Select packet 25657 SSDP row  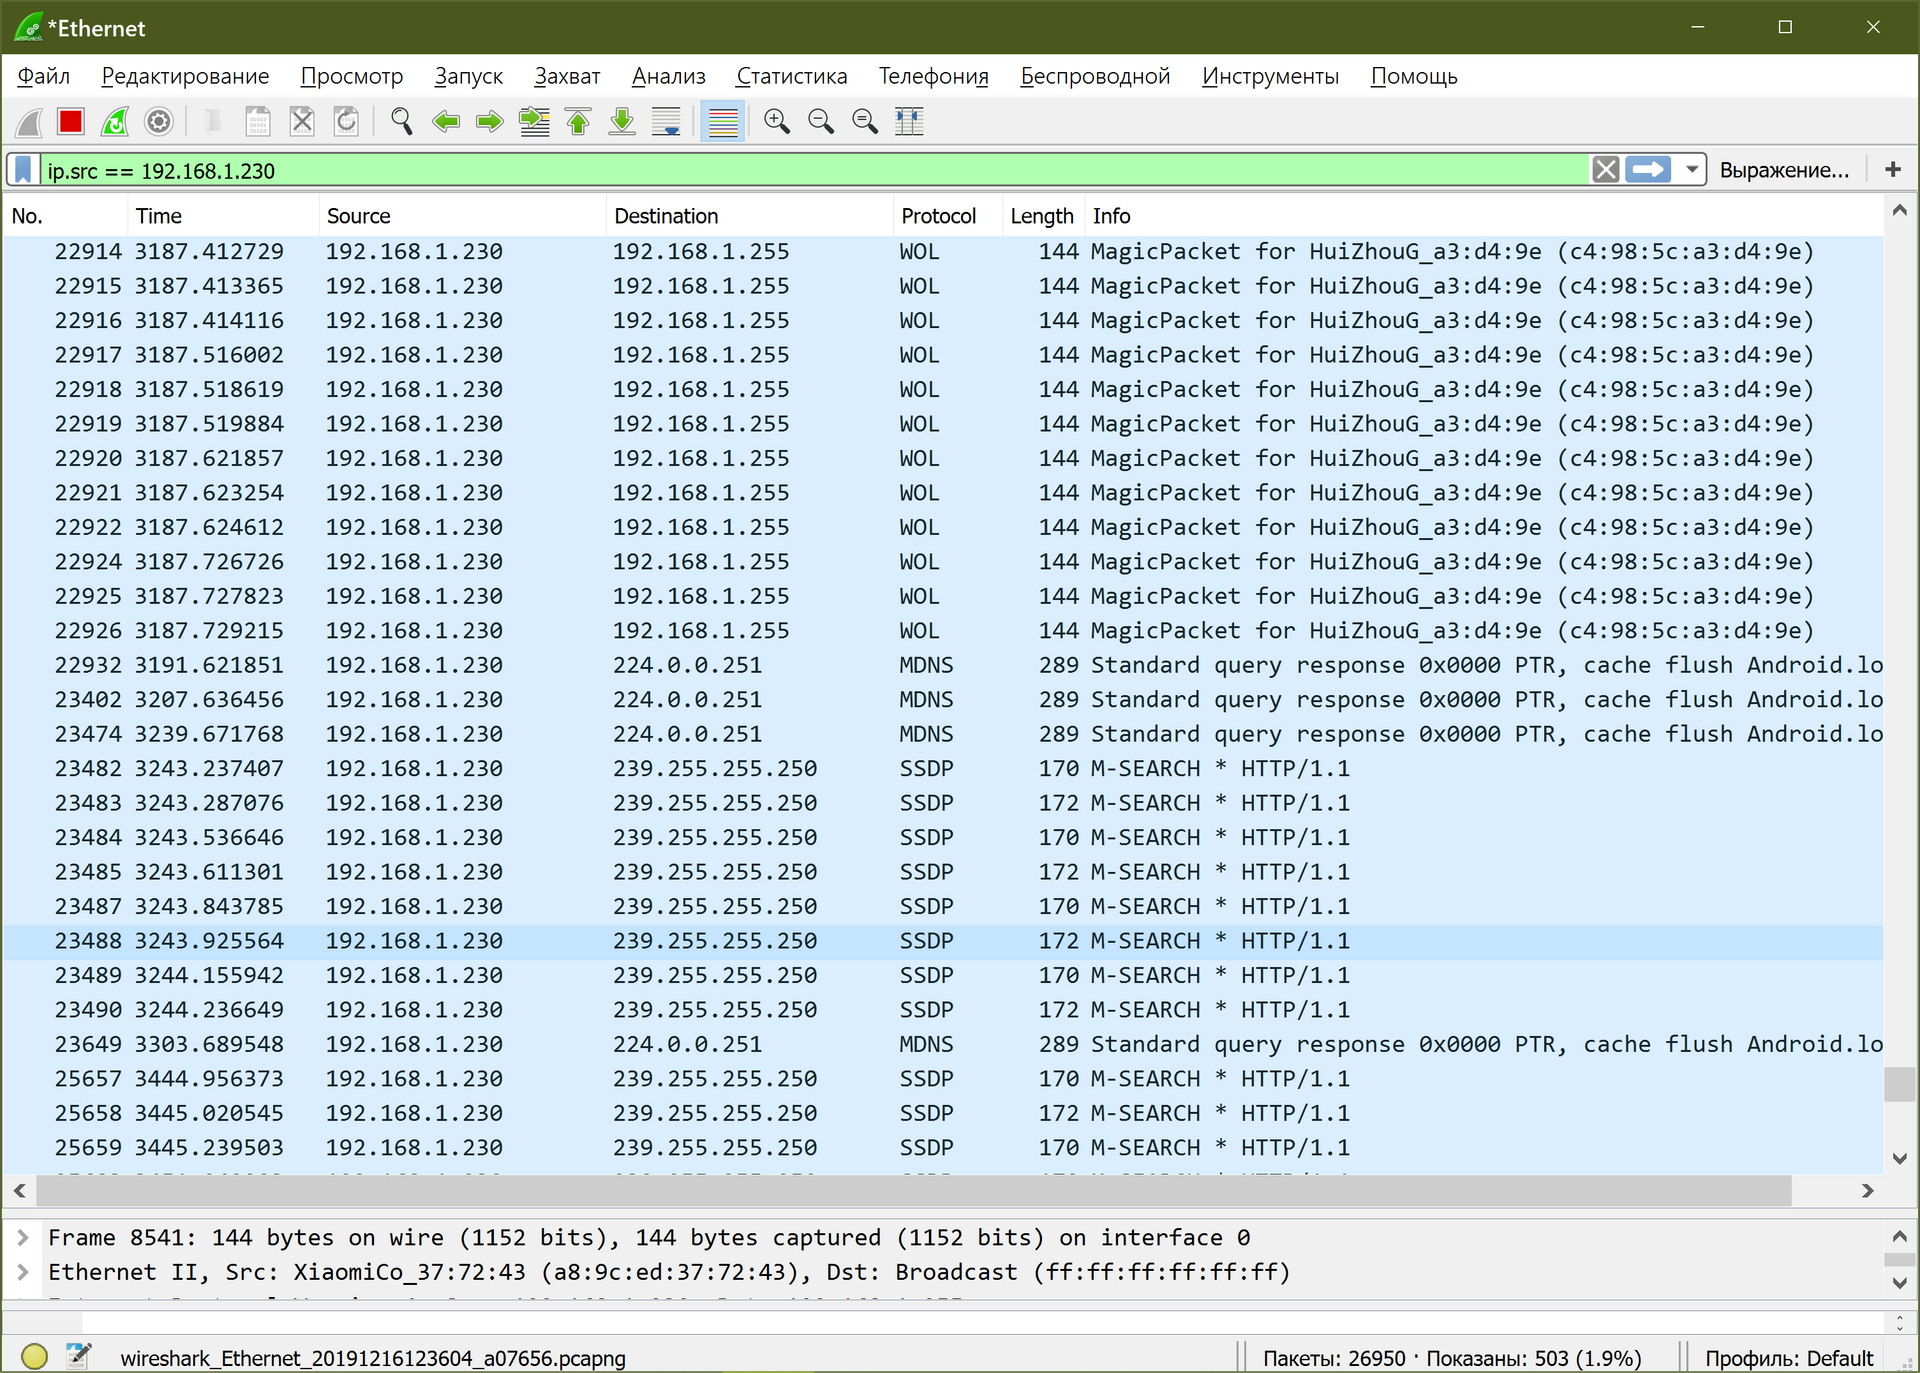tap(943, 1080)
